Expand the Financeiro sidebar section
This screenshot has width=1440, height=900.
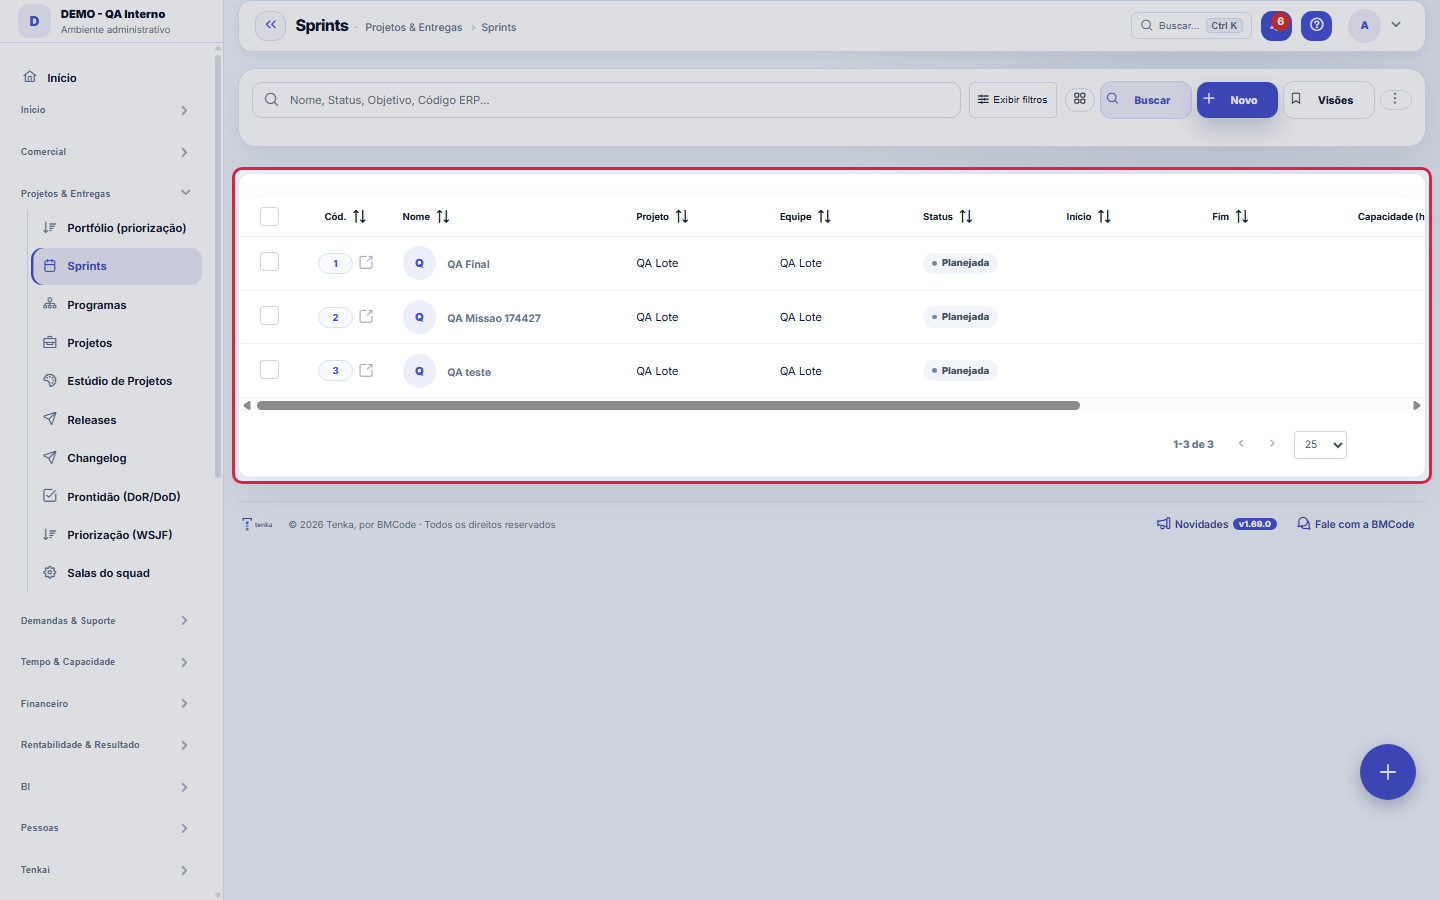pos(105,704)
